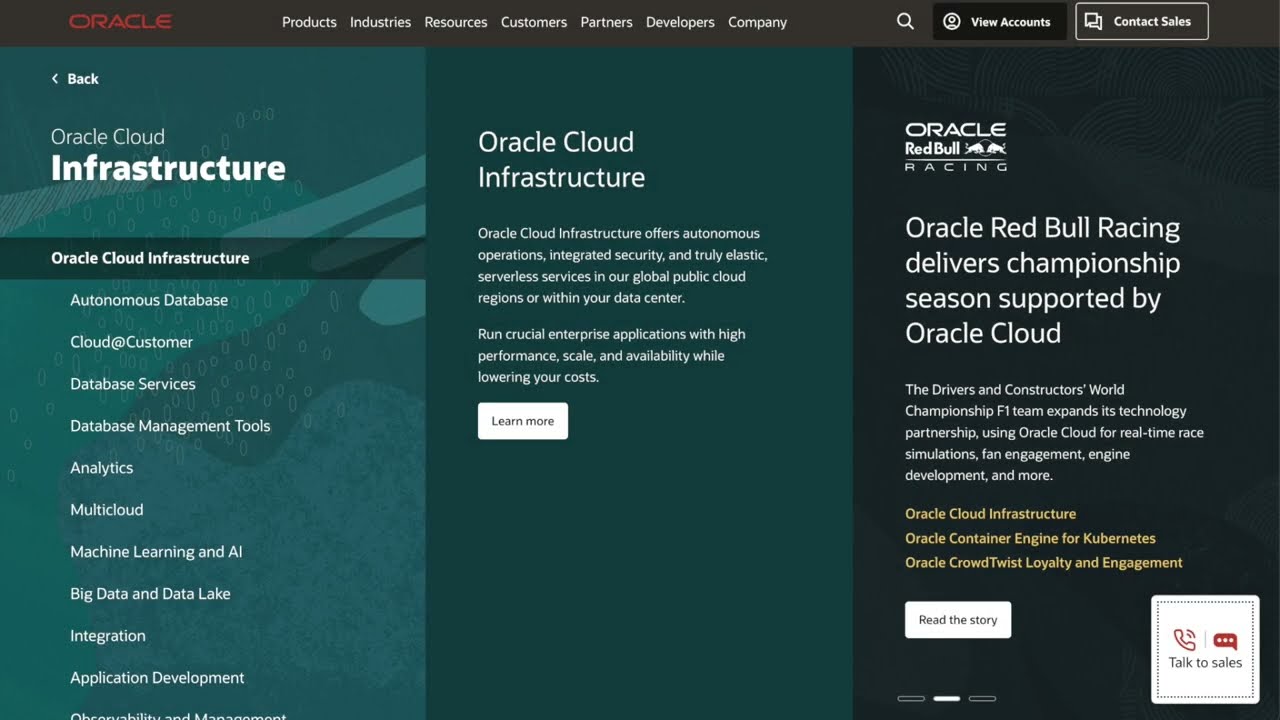Open the Partners menu
The height and width of the screenshot is (720, 1280).
click(x=606, y=22)
